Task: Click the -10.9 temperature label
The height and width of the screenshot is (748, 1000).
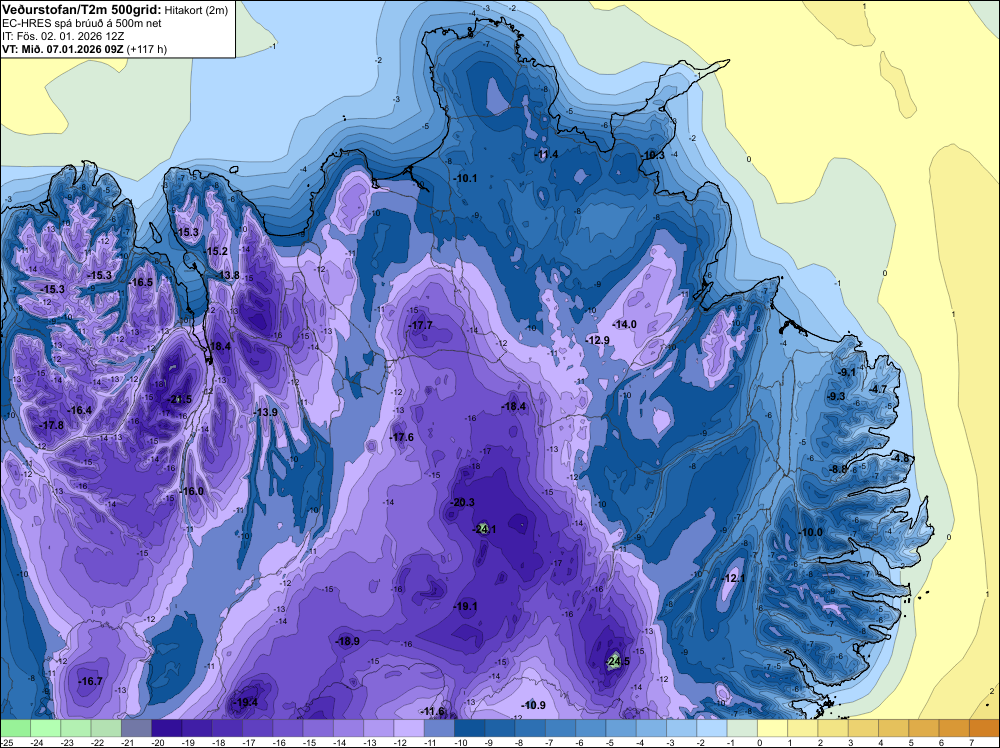Action: (x=533, y=705)
